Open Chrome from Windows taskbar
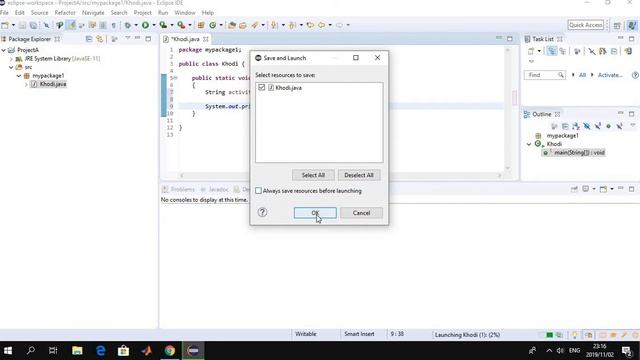Image resolution: width=640 pixels, height=360 pixels. coord(170,350)
